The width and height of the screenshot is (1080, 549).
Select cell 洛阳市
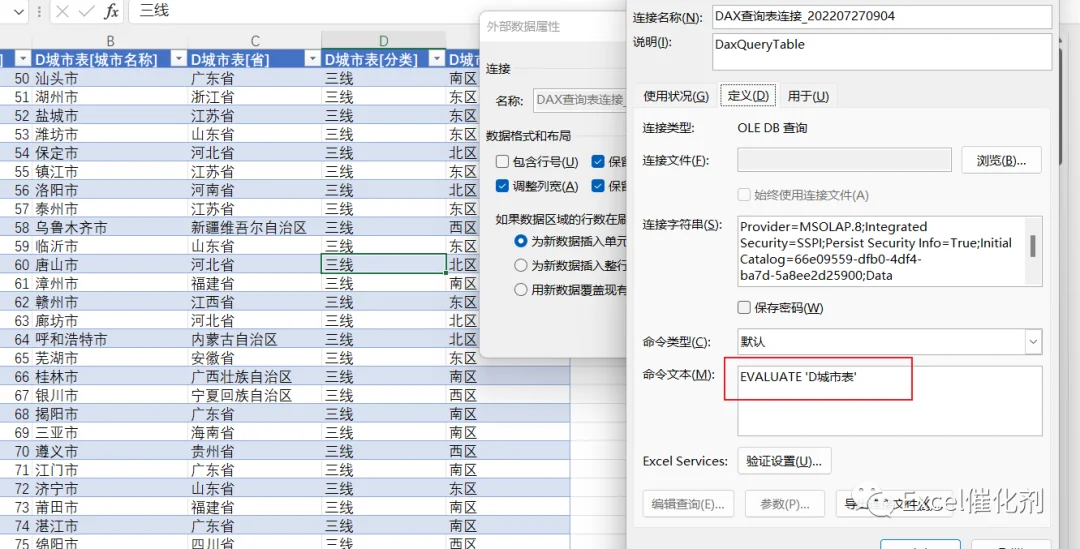pyautogui.click(x=110, y=190)
